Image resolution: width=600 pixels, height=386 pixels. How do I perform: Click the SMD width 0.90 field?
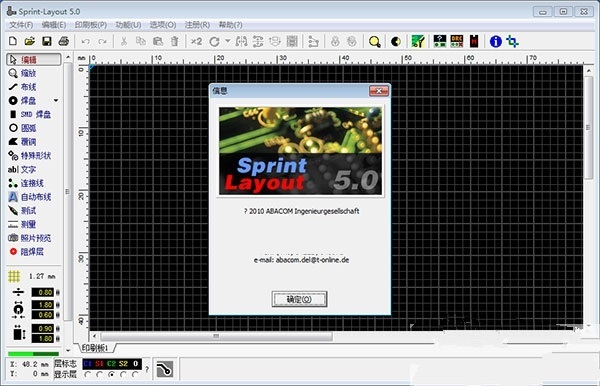[x=43, y=329]
